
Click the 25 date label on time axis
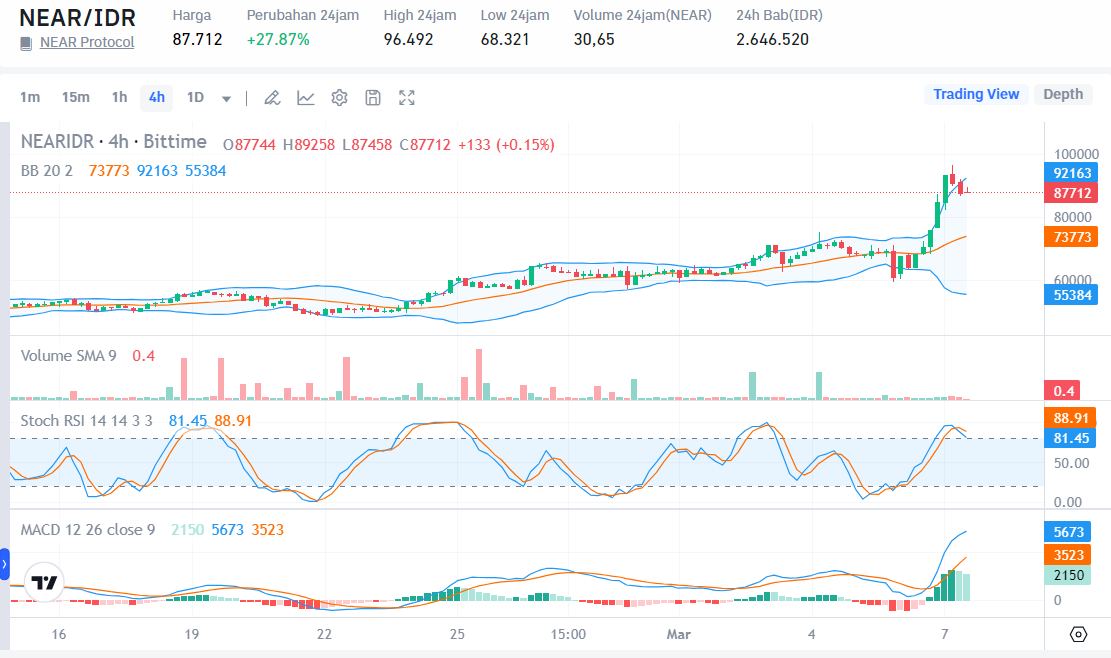pyautogui.click(x=457, y=634)
